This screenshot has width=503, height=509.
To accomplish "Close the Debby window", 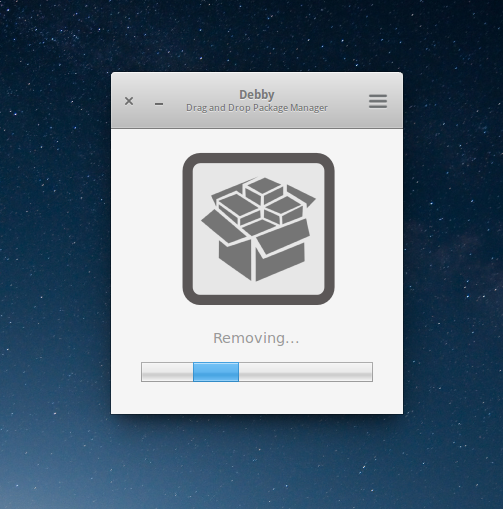I will point(129,101).
